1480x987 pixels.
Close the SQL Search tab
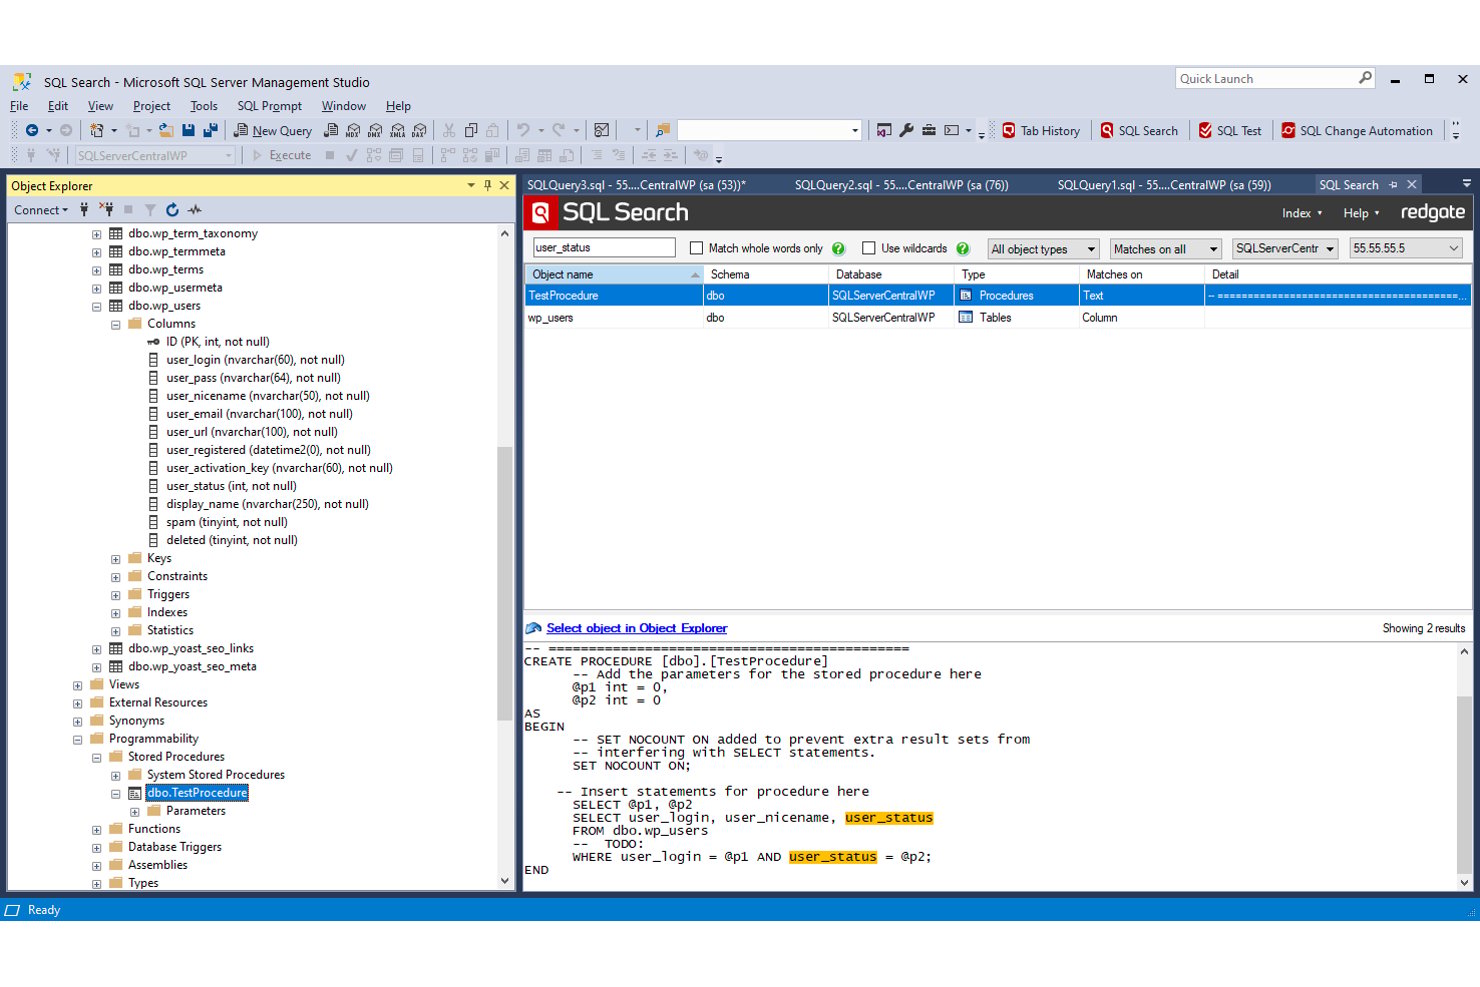pos(1412,184)
